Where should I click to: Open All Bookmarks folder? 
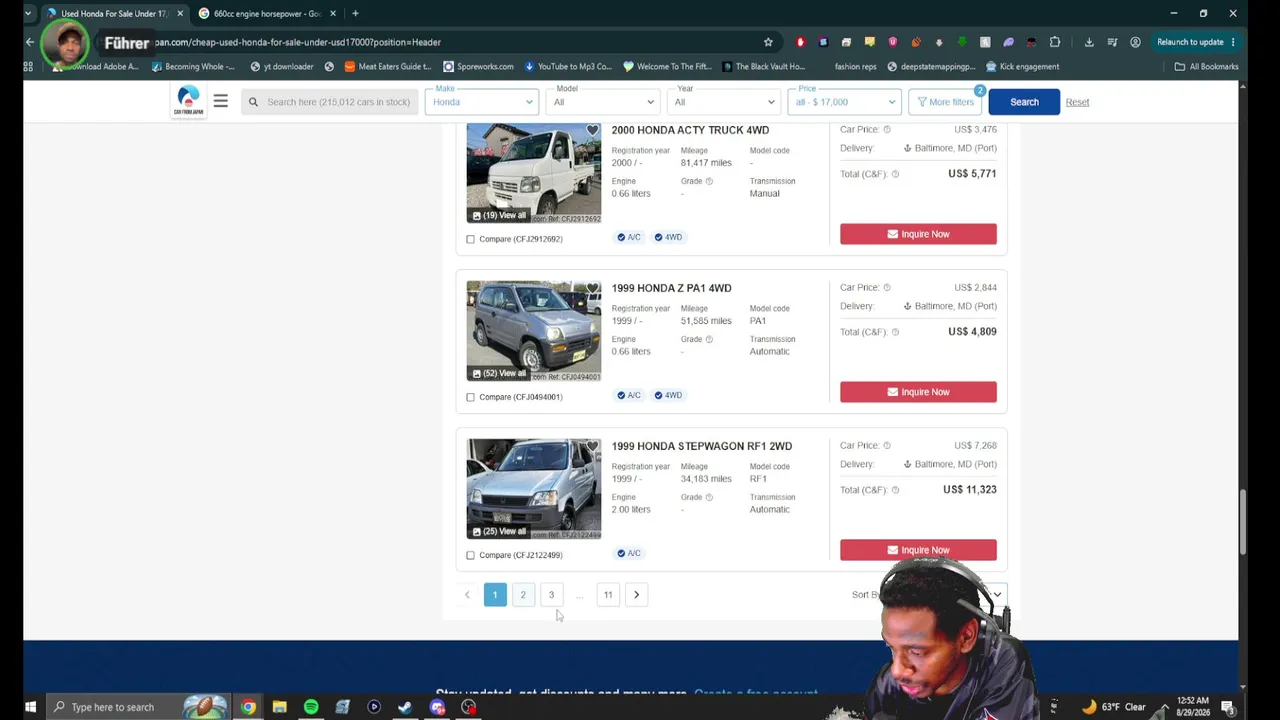click(1206, 67)
